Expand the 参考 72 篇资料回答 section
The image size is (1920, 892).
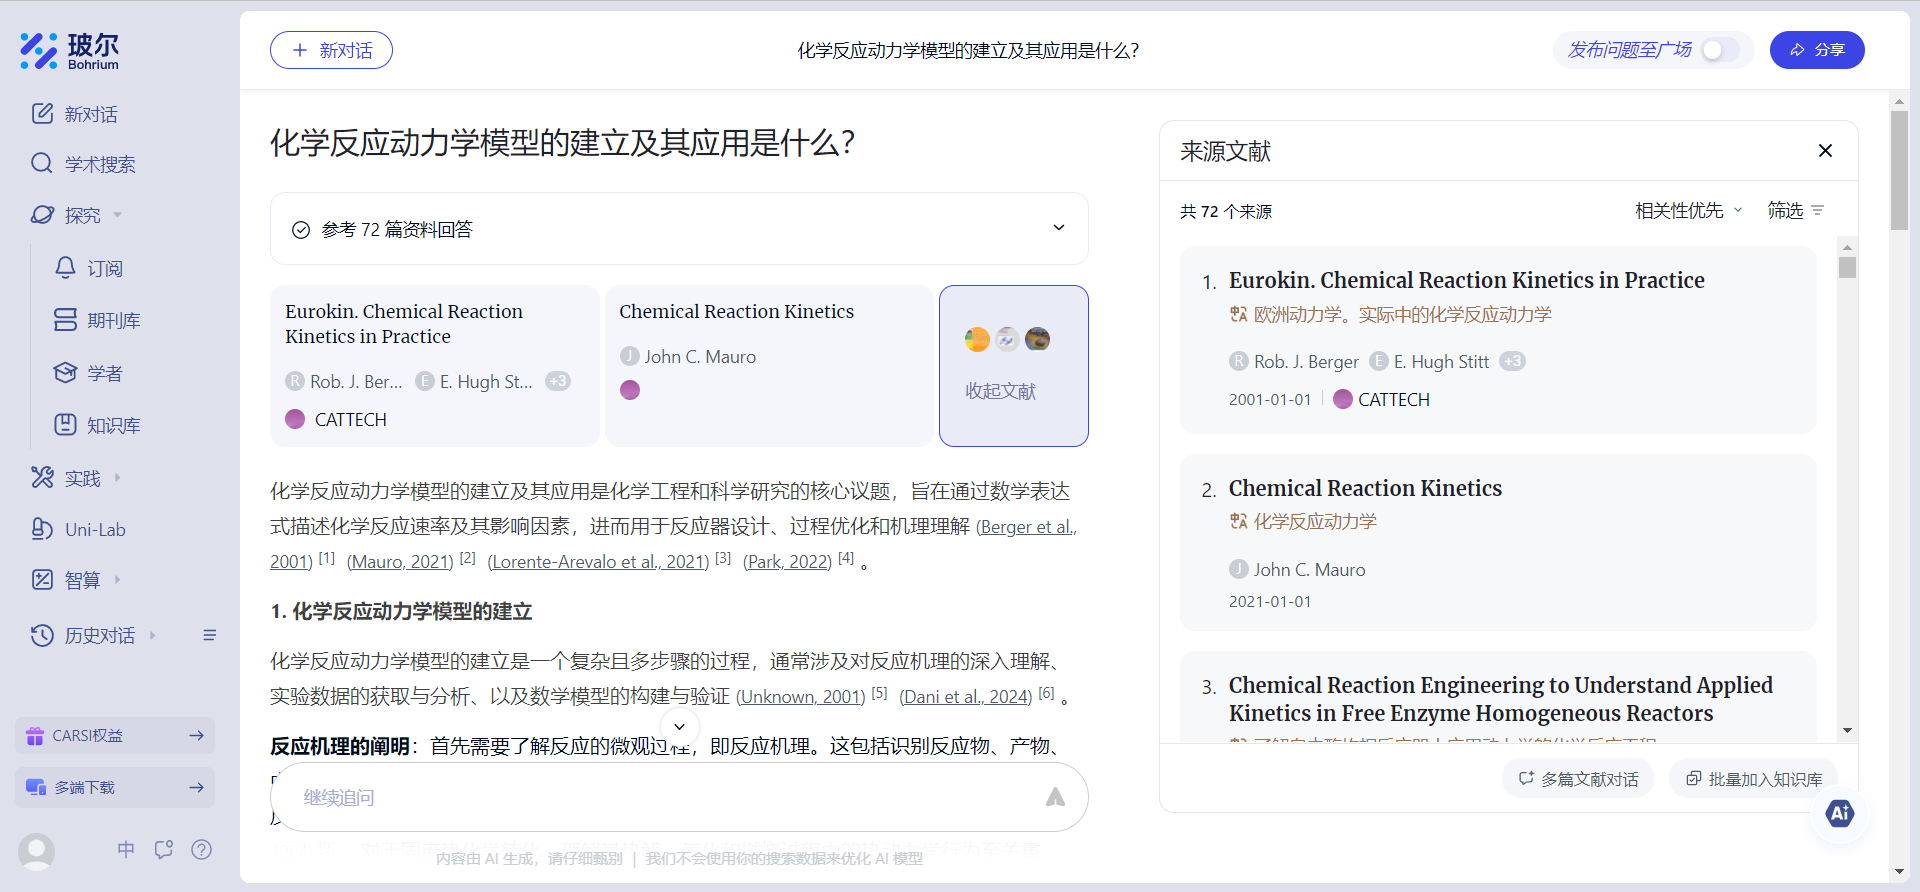click(x=1058, y=229)
